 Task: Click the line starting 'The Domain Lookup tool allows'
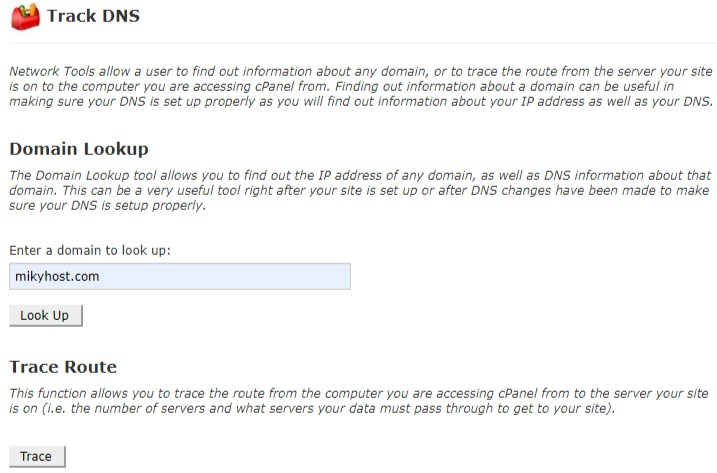360,175
